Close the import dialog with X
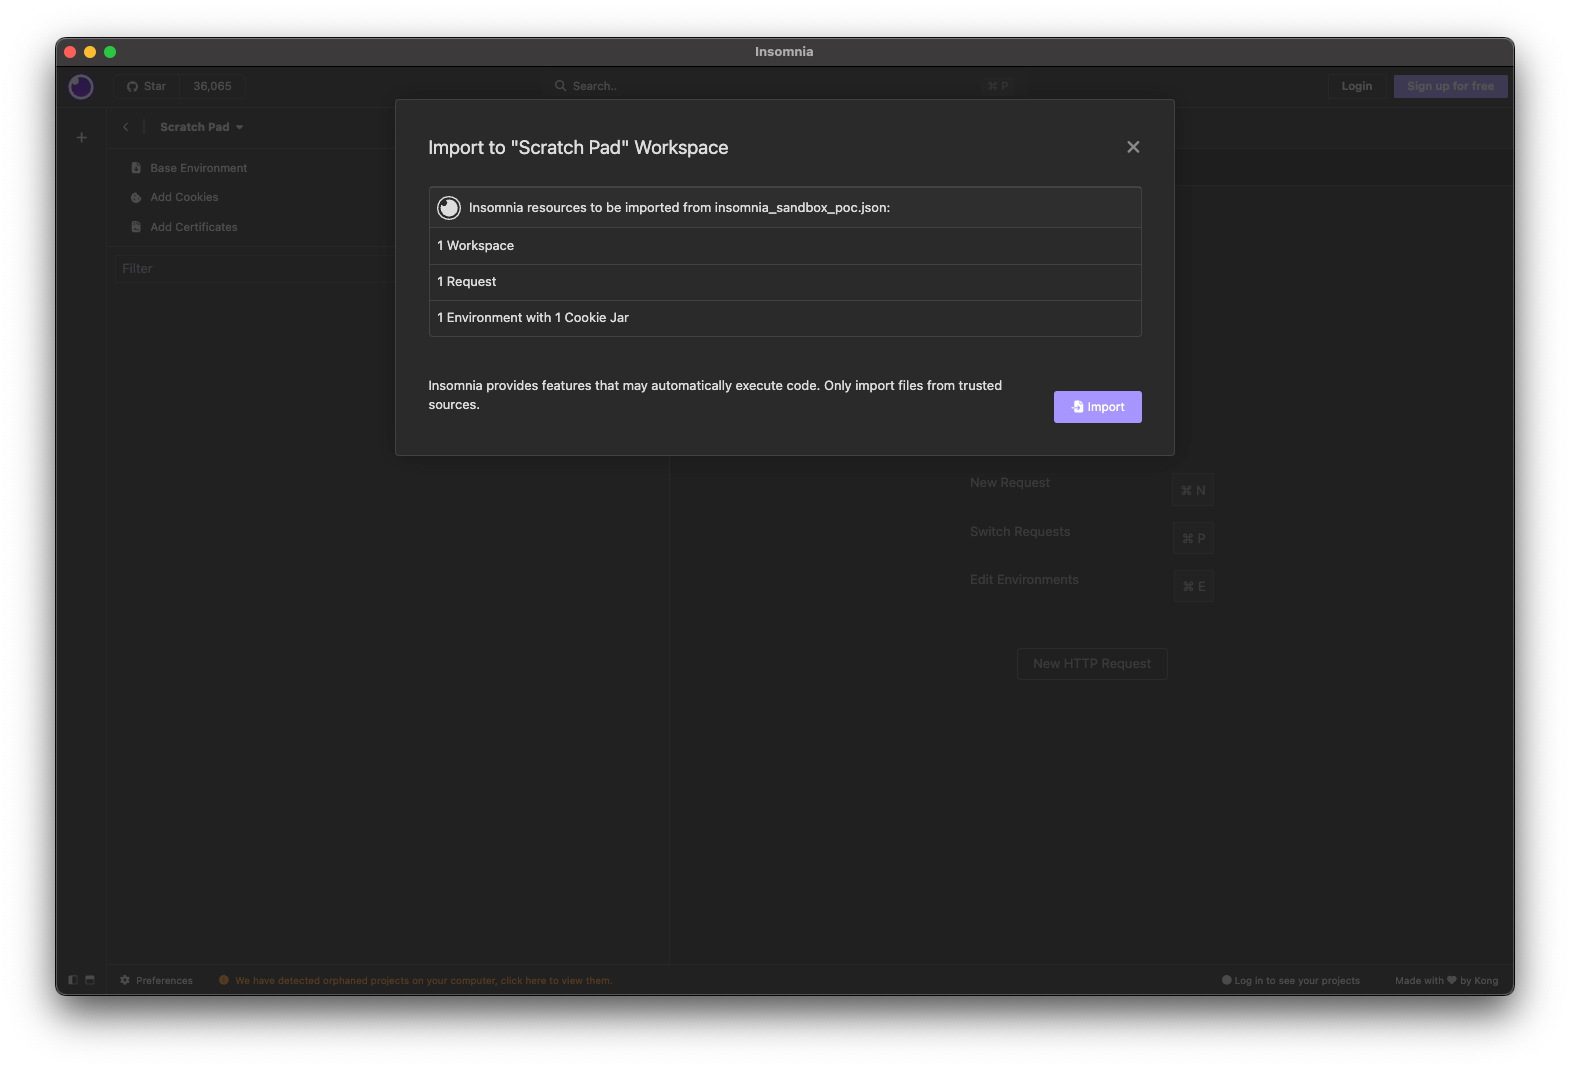The height and width of the screenshot is (1069, 1570). pyautogui.click(x=1133, y=147)
